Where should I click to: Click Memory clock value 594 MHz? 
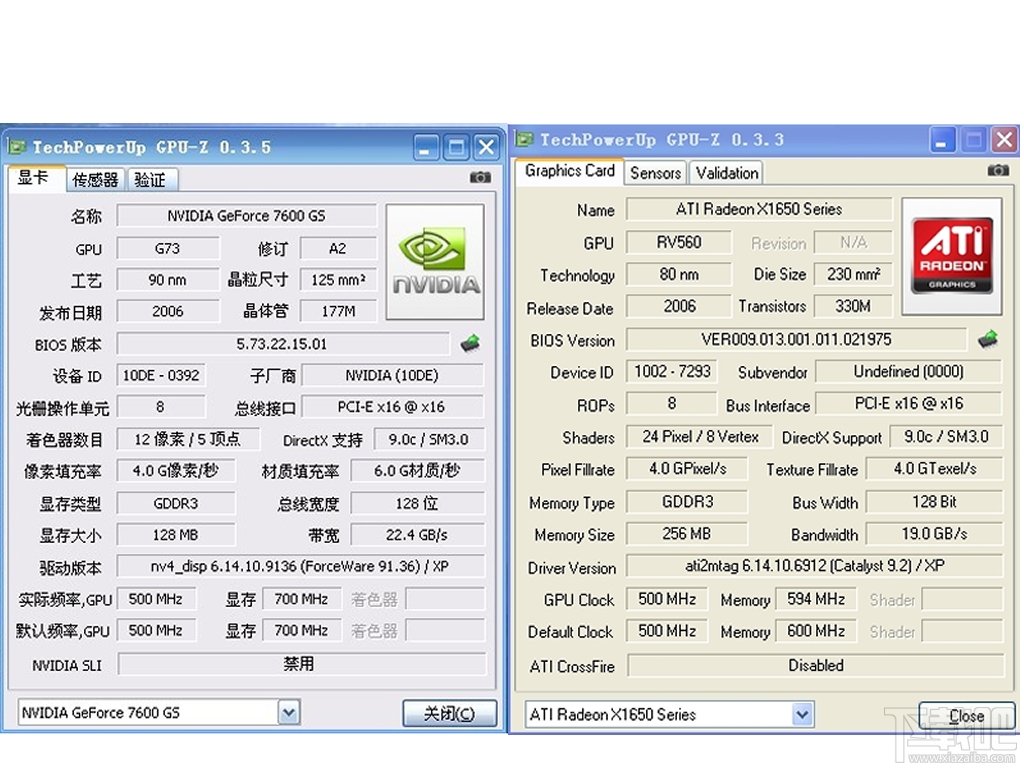(816, 599)
